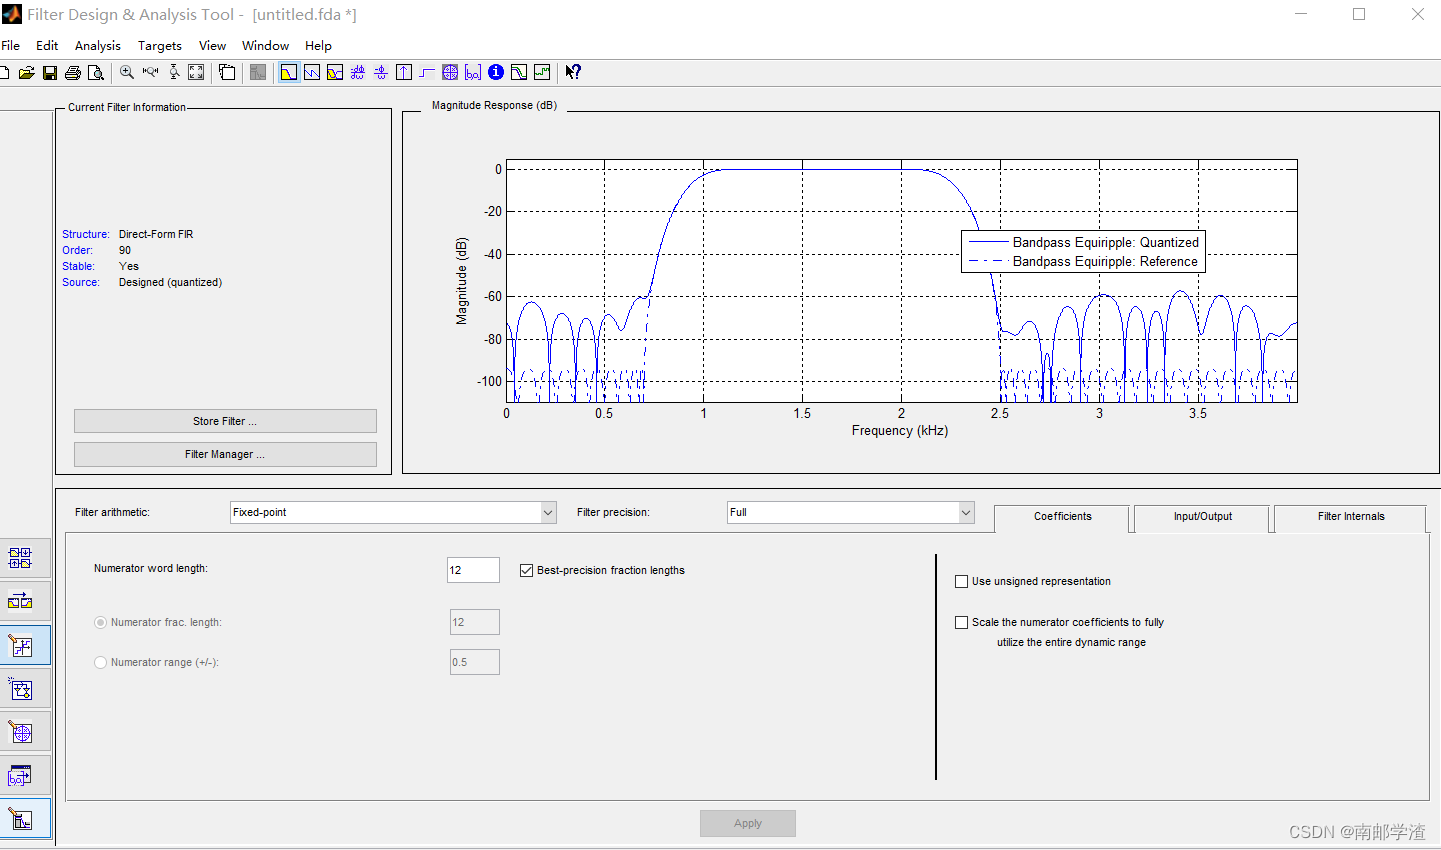Open the Filter Information view
This screenshot has height=850, width=1441.
point(496,72)
